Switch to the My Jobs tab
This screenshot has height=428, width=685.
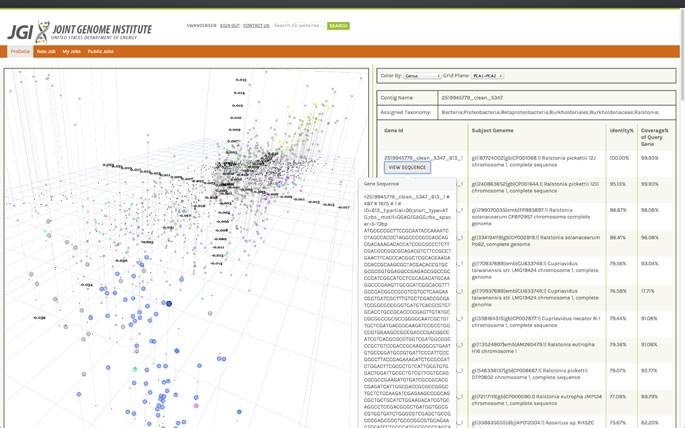[71, 52]
